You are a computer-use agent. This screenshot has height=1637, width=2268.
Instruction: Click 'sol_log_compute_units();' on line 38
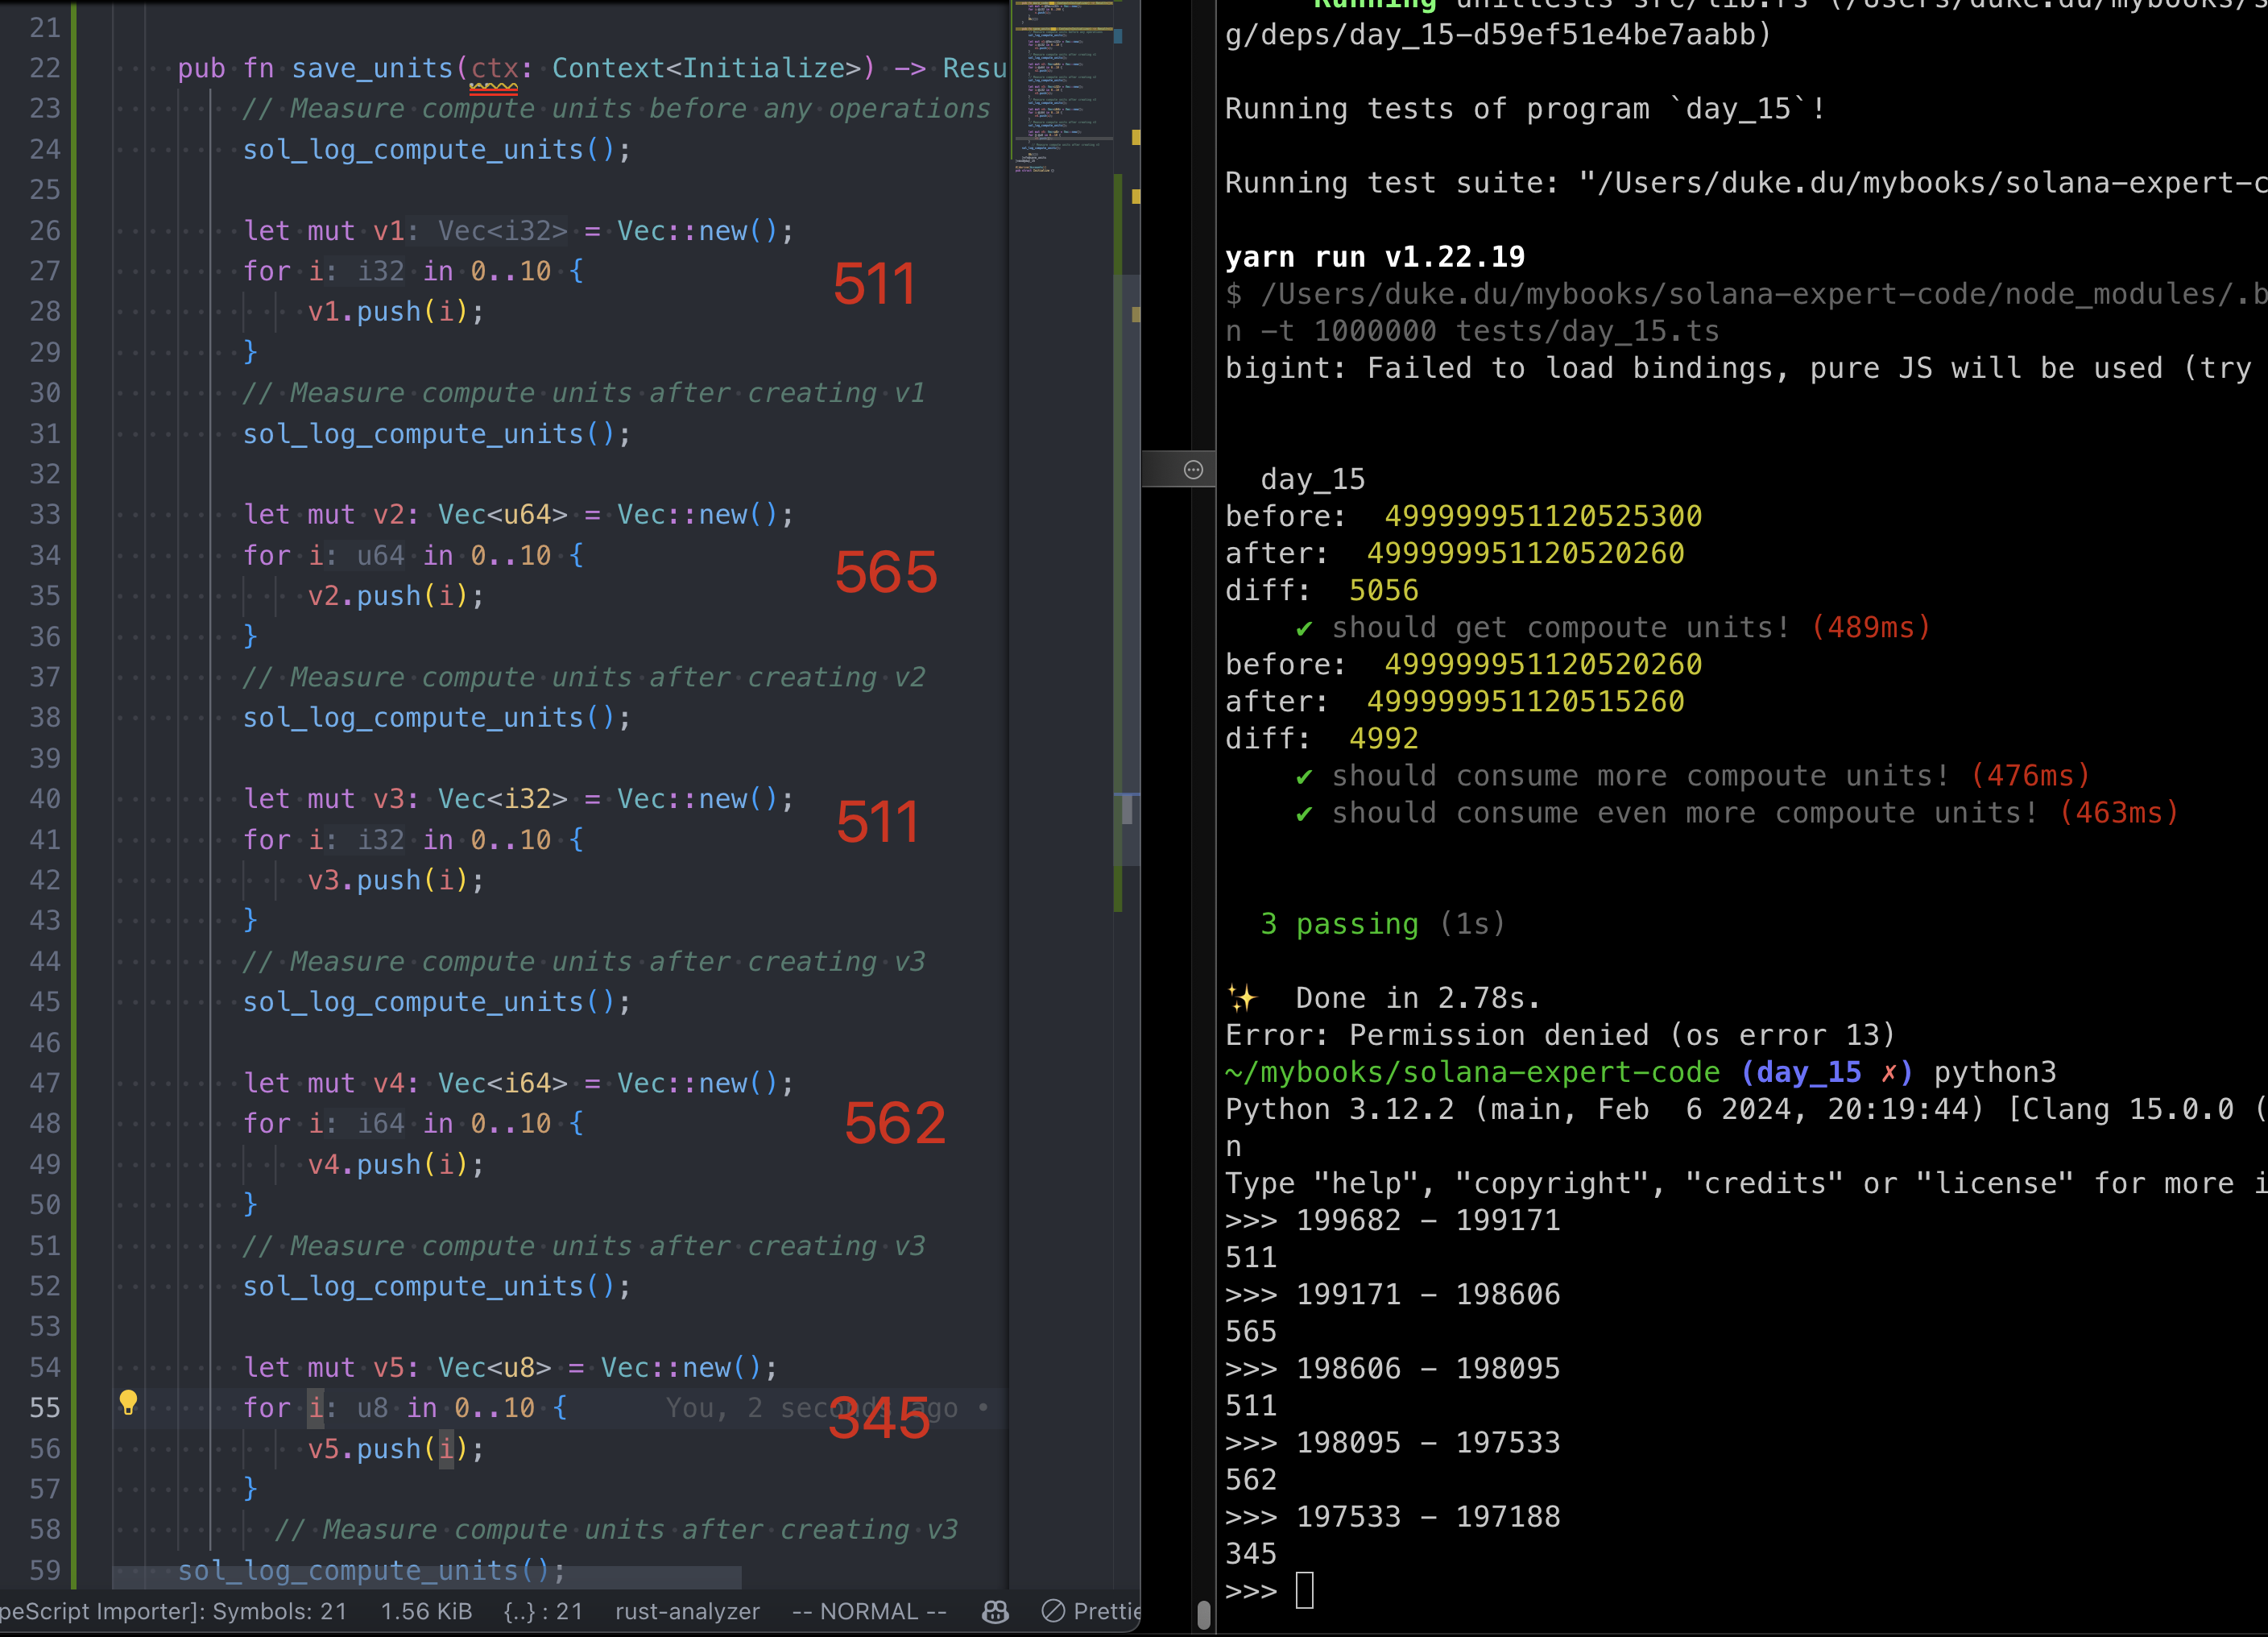437,718
